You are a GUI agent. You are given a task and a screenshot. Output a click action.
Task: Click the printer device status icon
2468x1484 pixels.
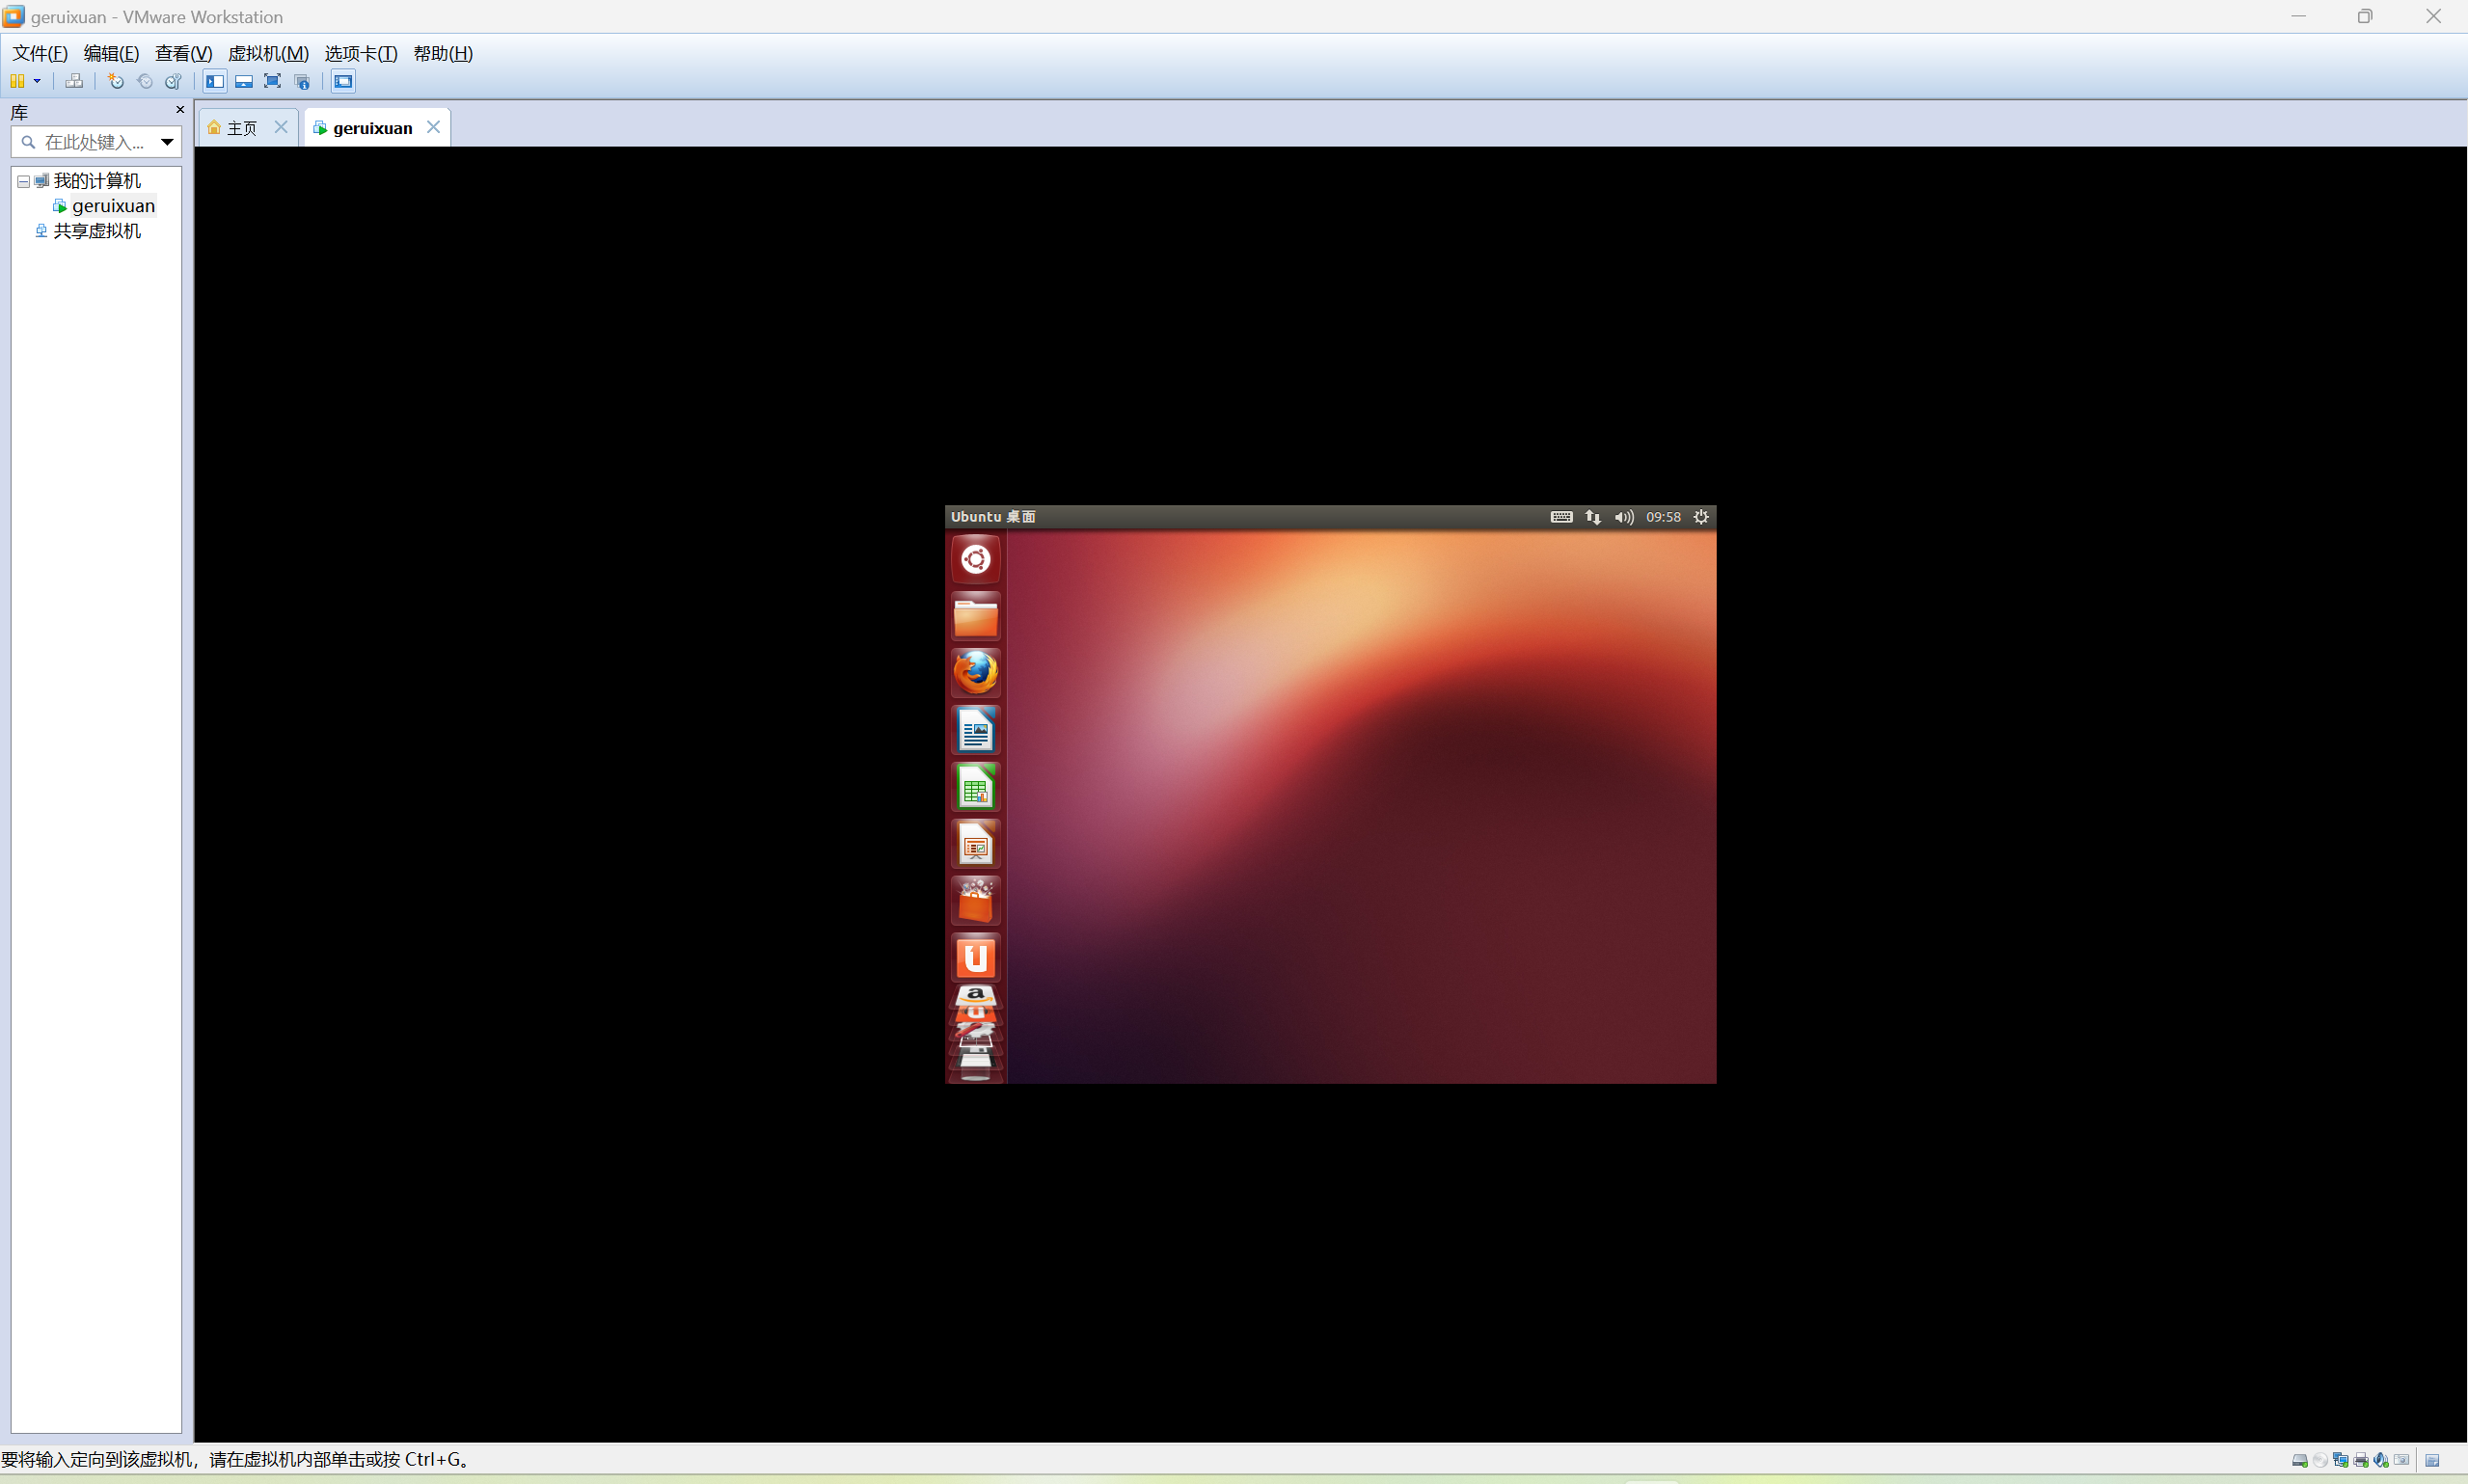pyautogui.click(x=2361, y=1460)
